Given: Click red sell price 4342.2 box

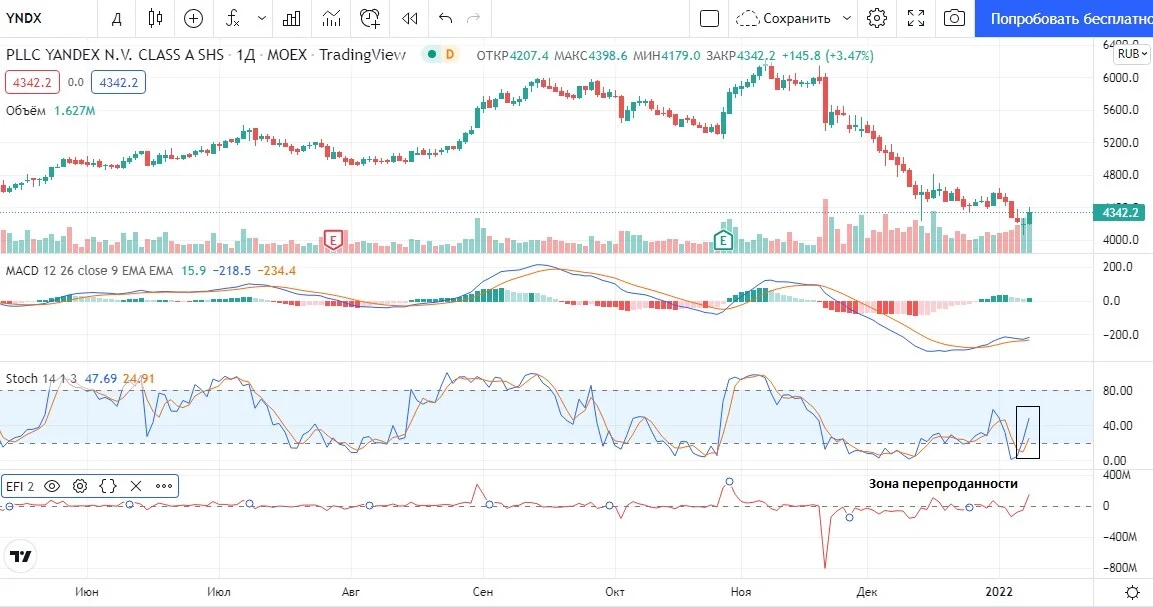Looking at the screenshot, I should (32, 82).
